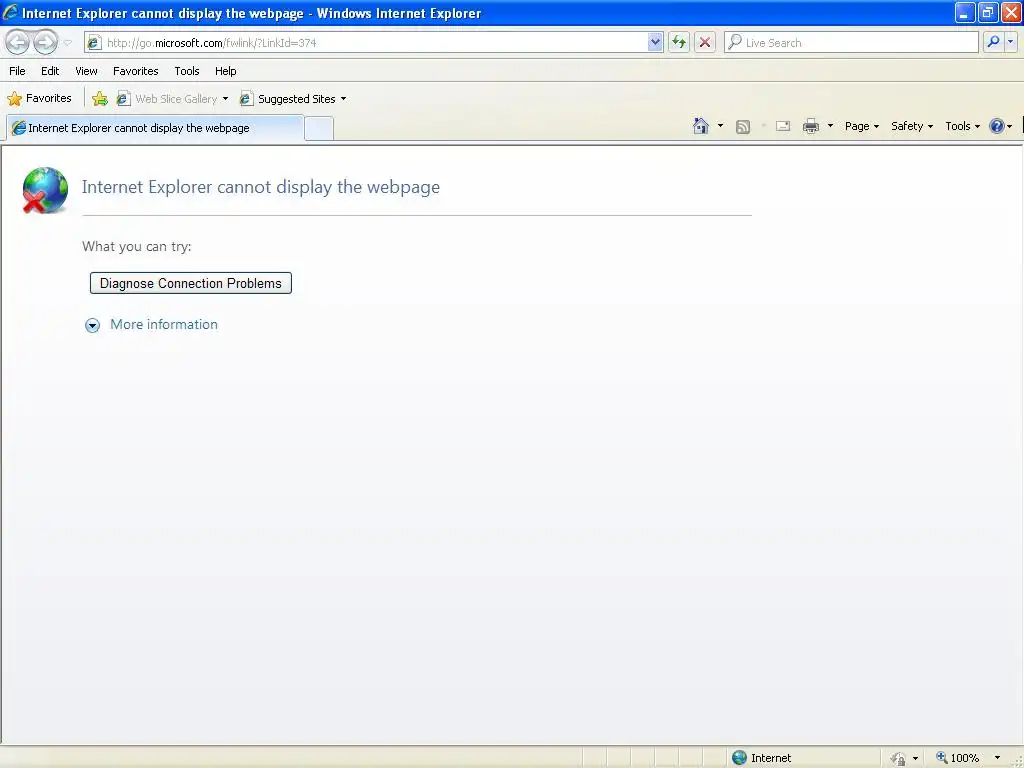The height and width of the screenshot is (768, 1024).
Task: Click the RSS Feeds icon
Action: pos(743,127)
